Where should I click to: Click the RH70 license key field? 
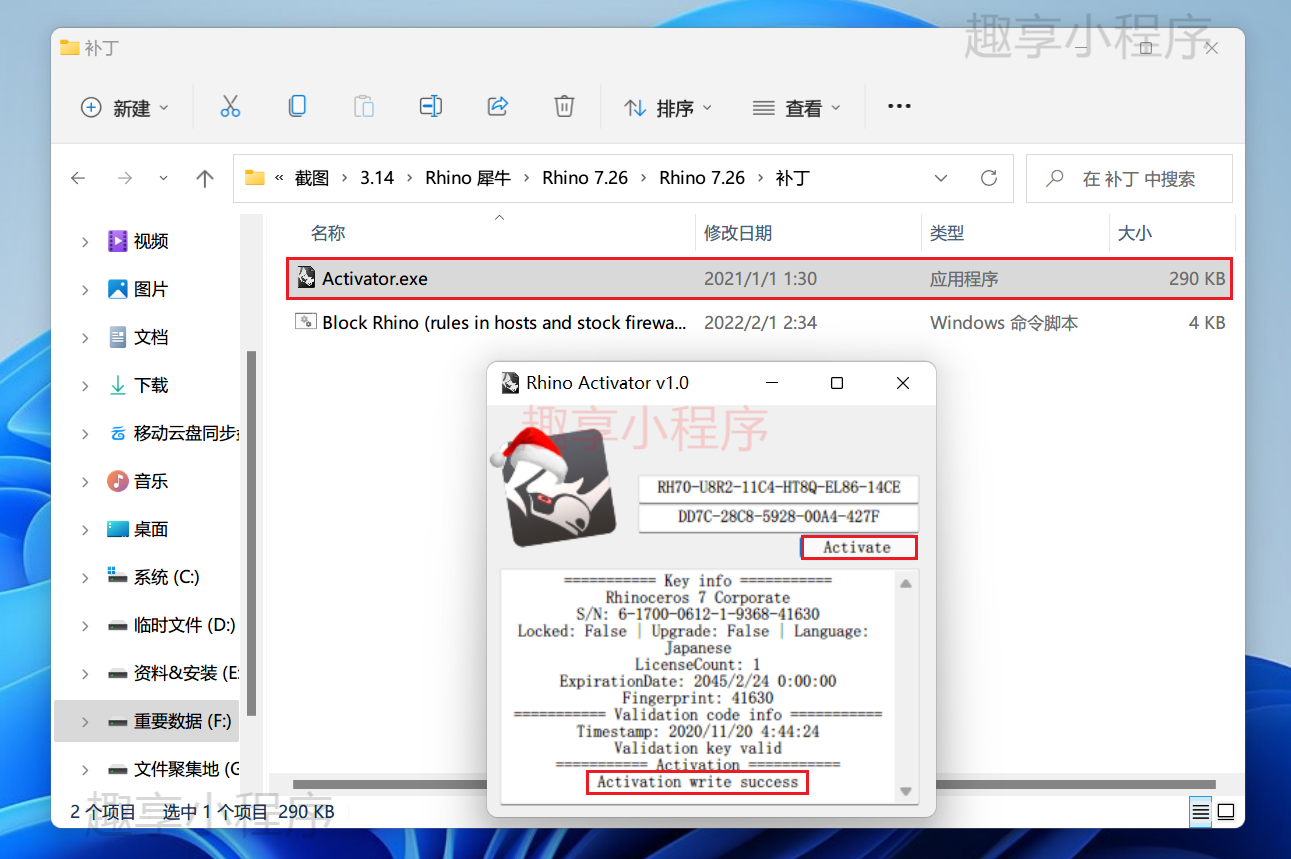(x=778, y=488)
